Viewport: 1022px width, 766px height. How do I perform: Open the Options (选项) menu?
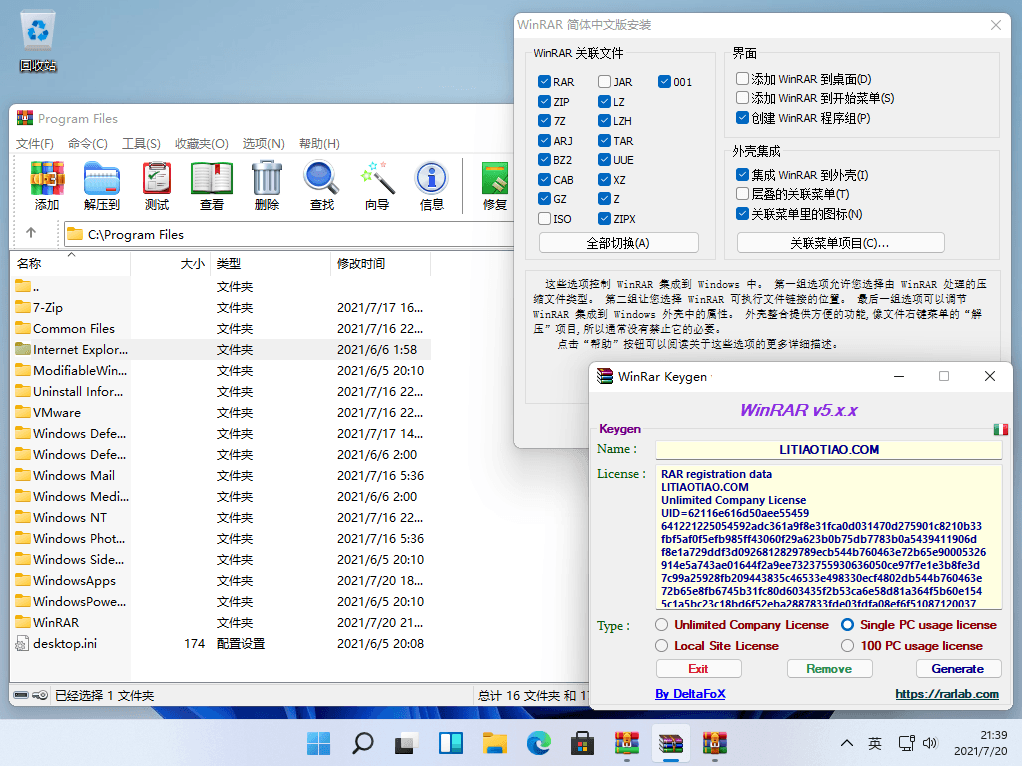coord(263,143)
